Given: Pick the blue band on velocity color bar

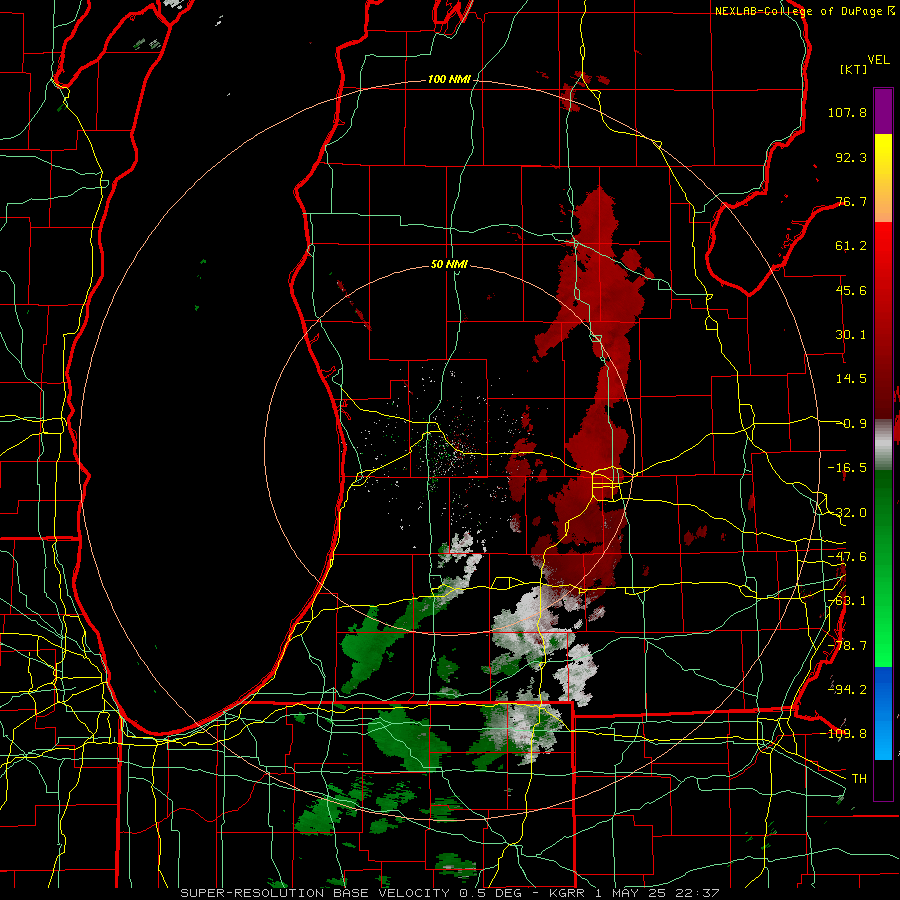Looking at the screenshot, I should point(883,713).
